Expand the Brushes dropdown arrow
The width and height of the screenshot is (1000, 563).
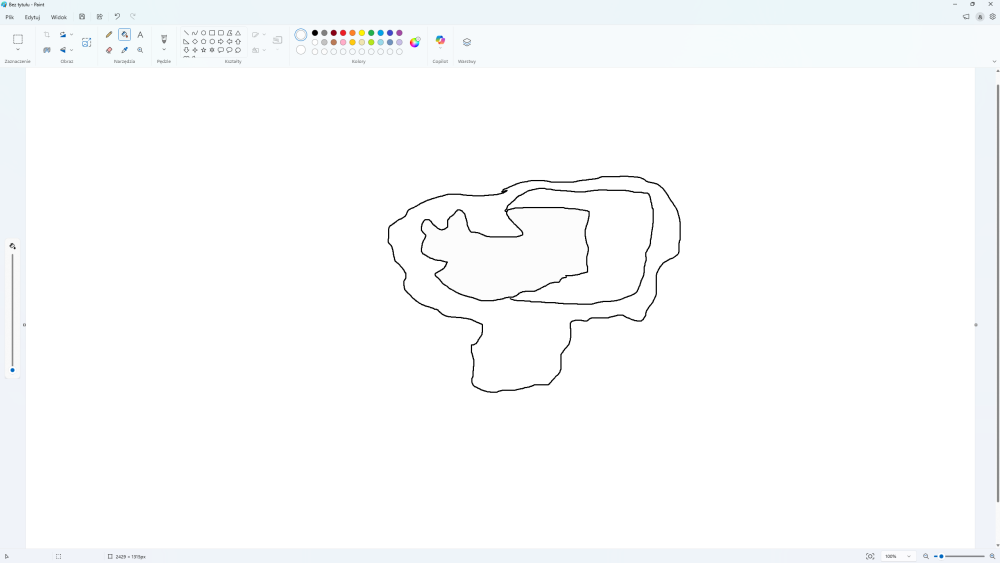164,50
